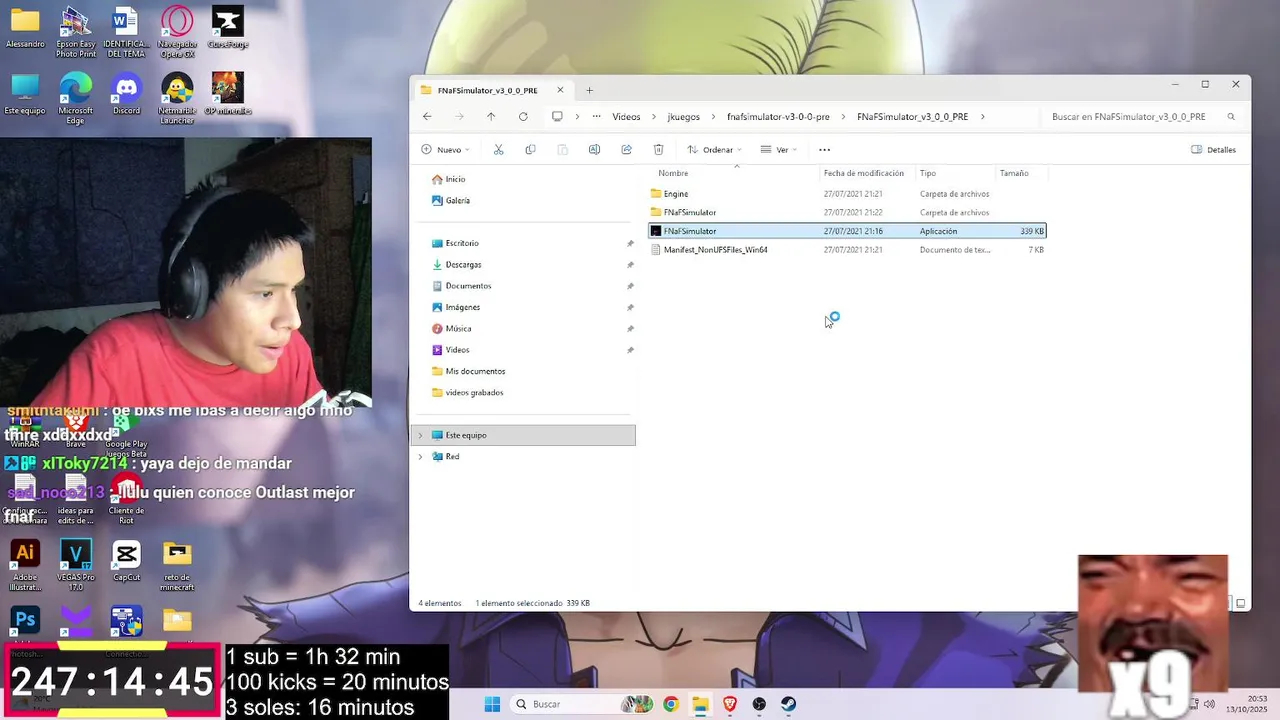Viewport: 1280px width, 720px height.
Task: Expand Este equipo tree node chevron
Action: 420,436
